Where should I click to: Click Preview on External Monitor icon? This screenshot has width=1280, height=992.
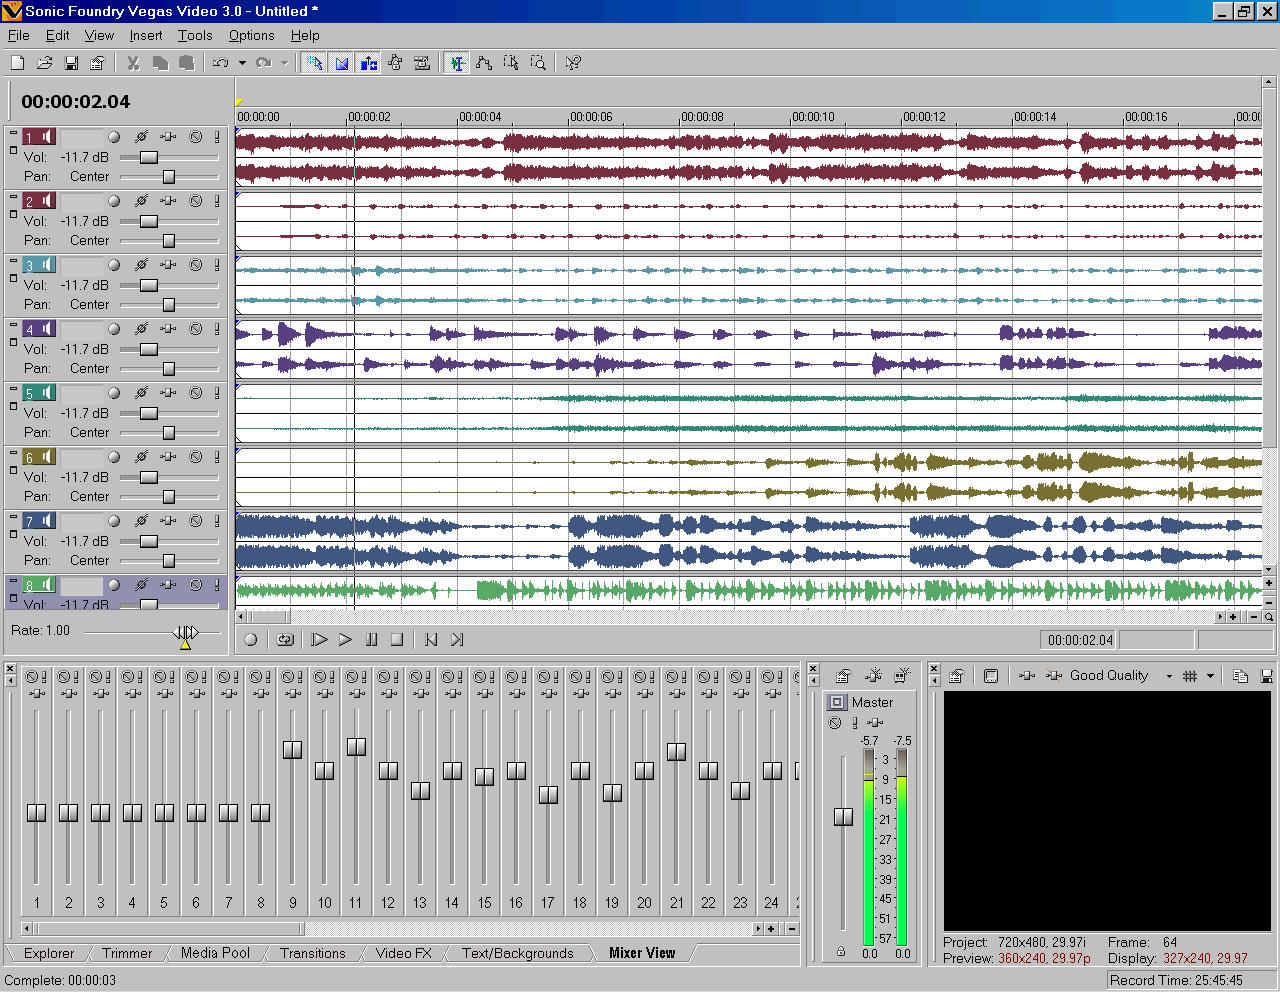pyautogui.click(x=991, y=676)
